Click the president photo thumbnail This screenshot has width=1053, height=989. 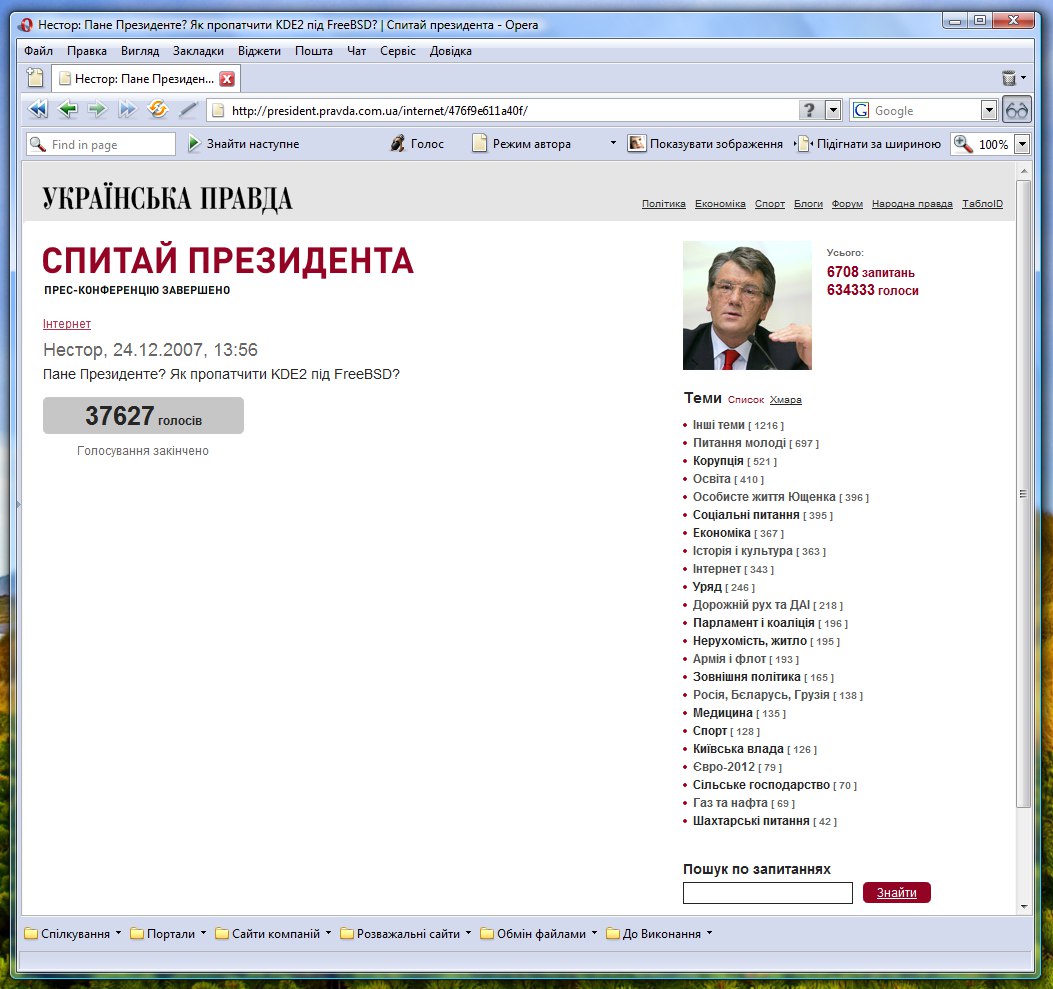coord(747,305)
